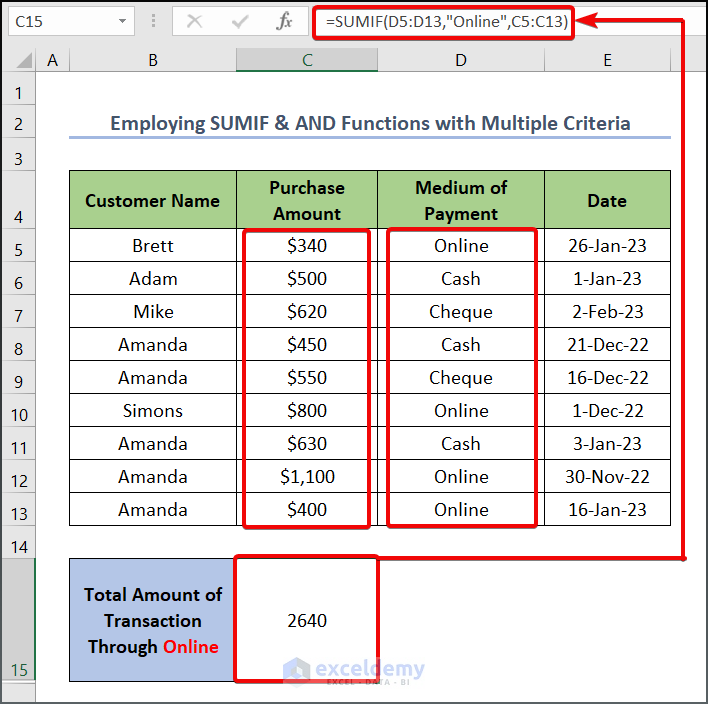
Task: Click the Enter checkmark icon in formula bar
Action: pyautogui.click(x=239, y=21)
